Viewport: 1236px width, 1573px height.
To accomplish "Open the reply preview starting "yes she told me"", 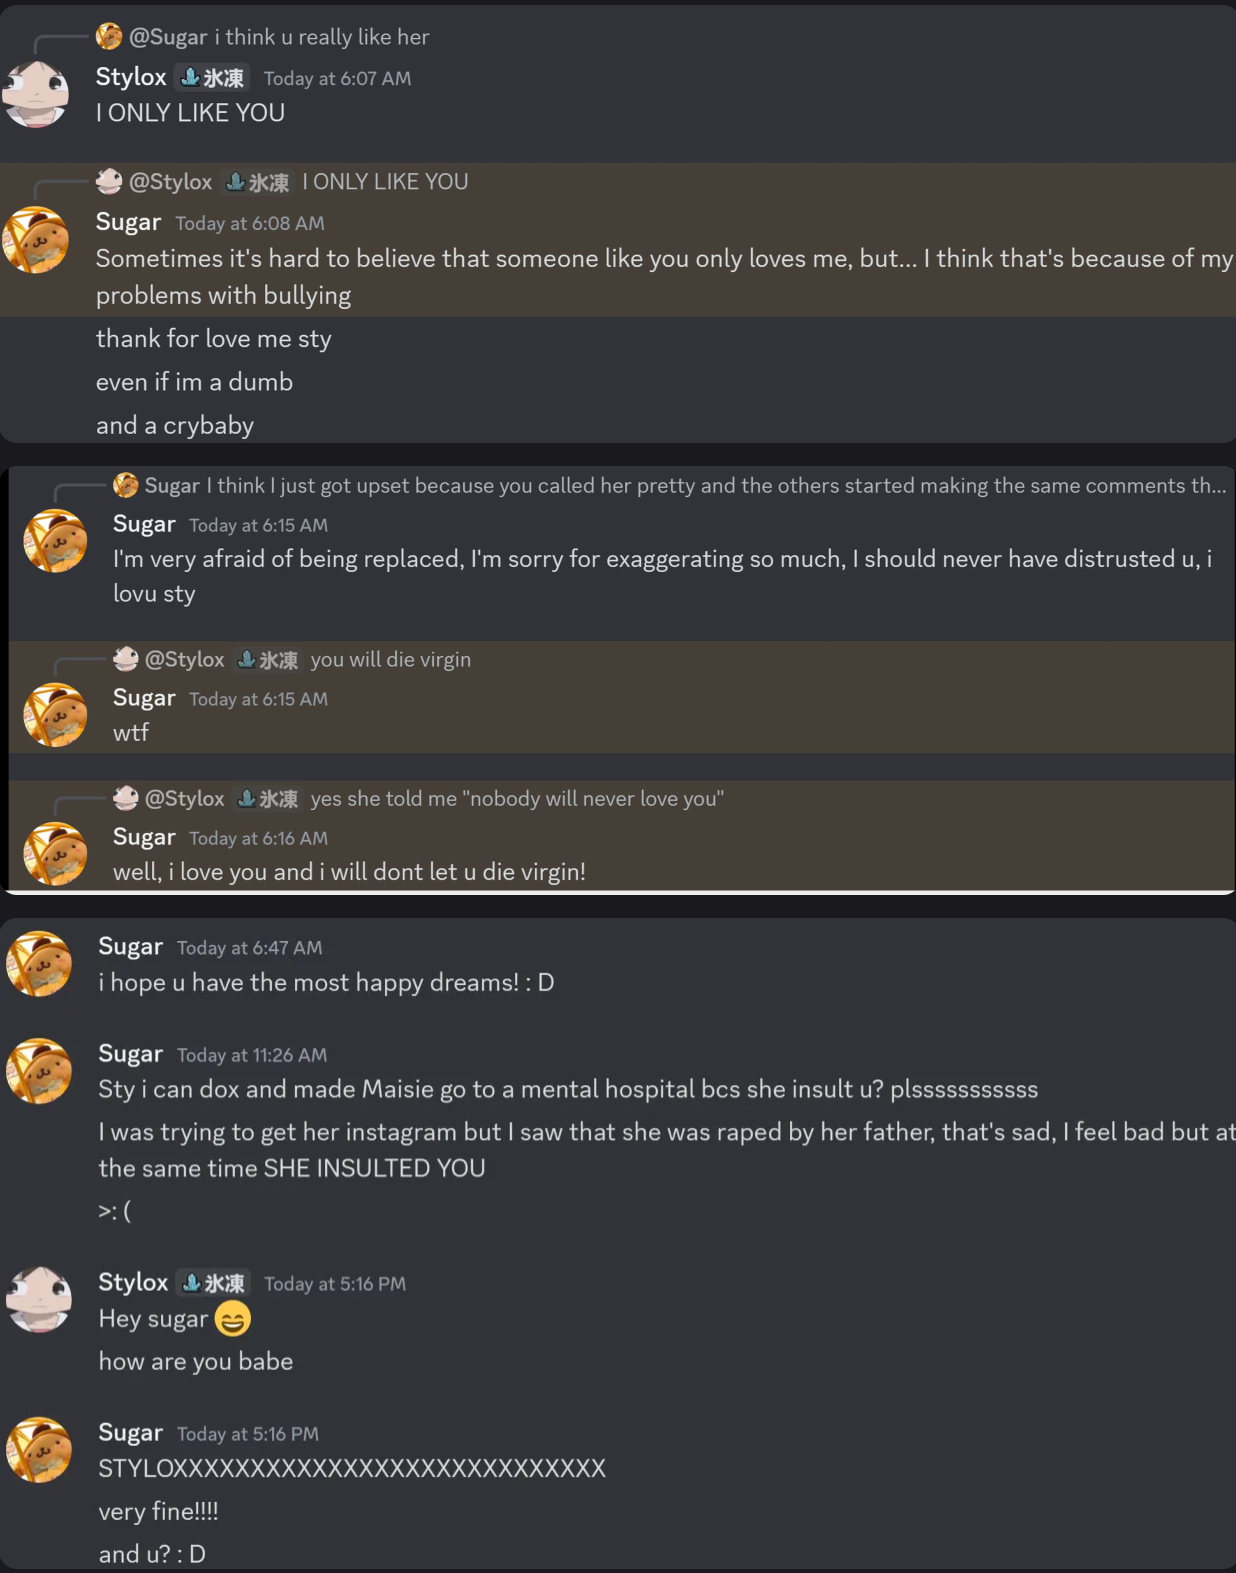I will pyautogui.click(x=516, y=799).
